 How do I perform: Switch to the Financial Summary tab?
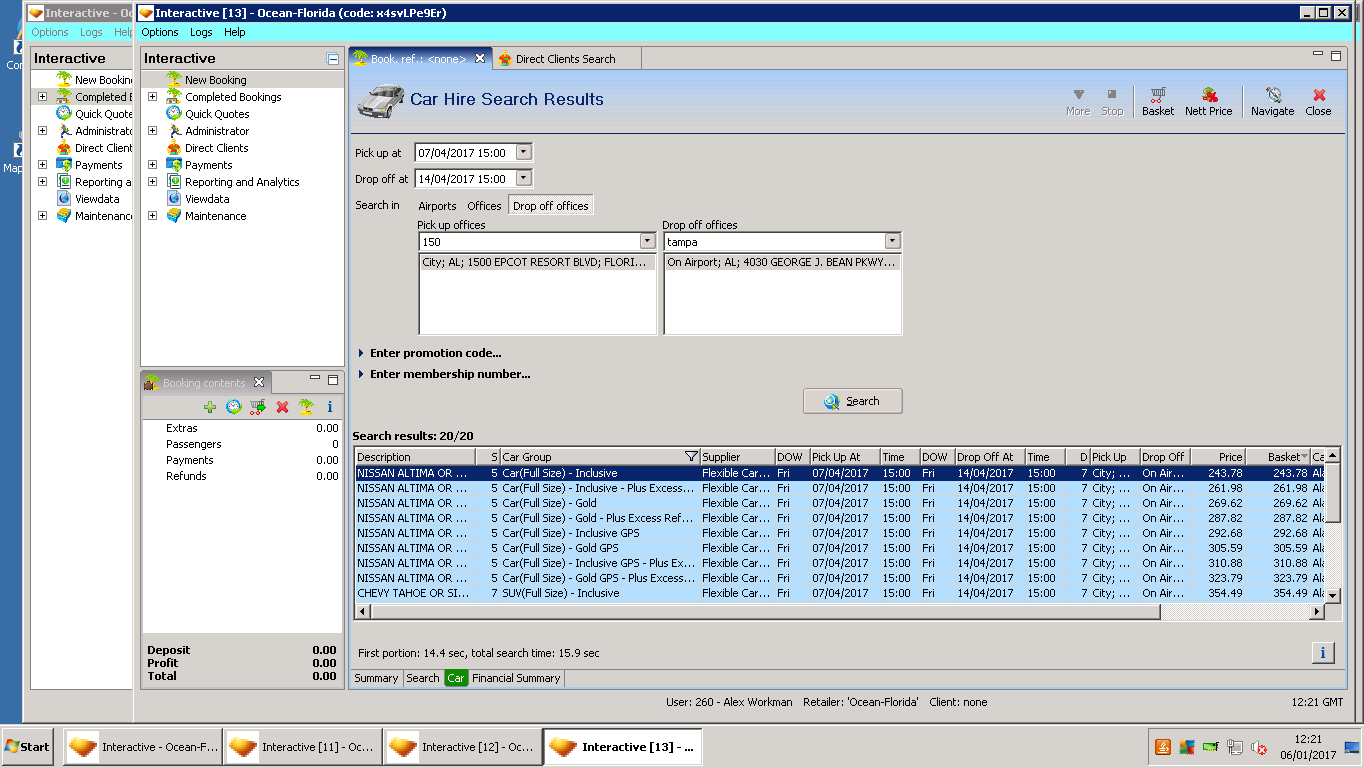[x=516, y=678]
